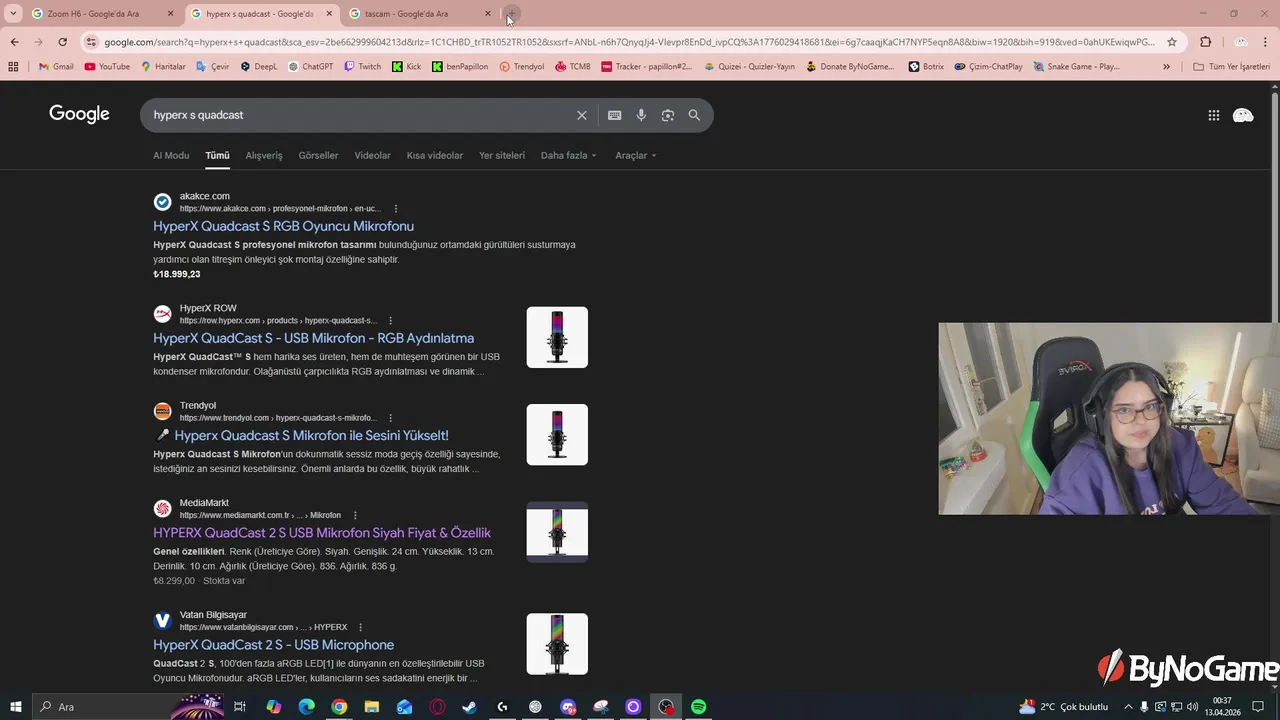Open HyperX QuadCast S - USB Mikrofon link
This screenshot has height=720, width=1280.
pos(313,339)
